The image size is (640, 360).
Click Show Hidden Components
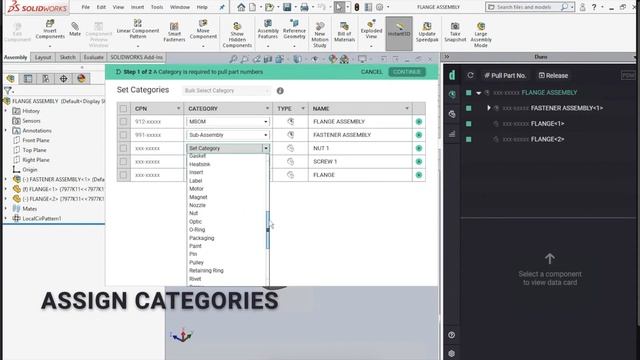[237, 35]
